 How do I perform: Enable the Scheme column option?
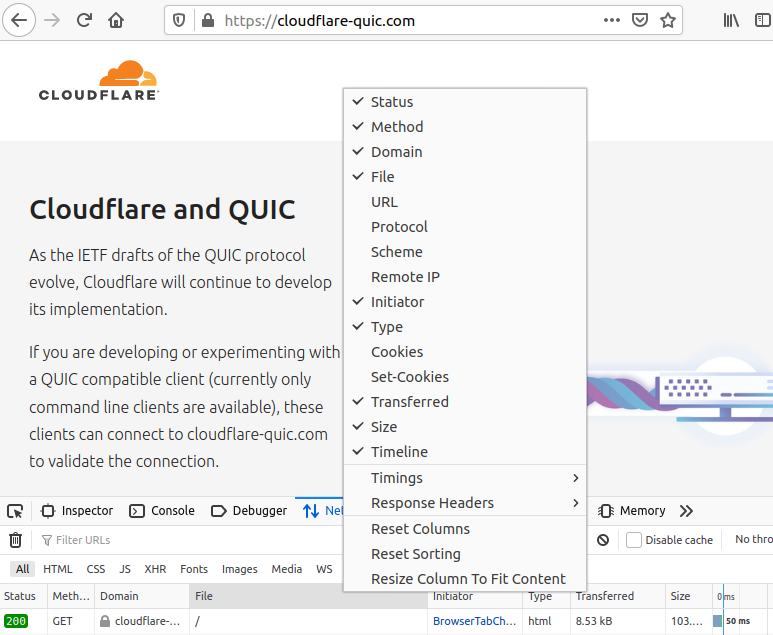[465, 252]
